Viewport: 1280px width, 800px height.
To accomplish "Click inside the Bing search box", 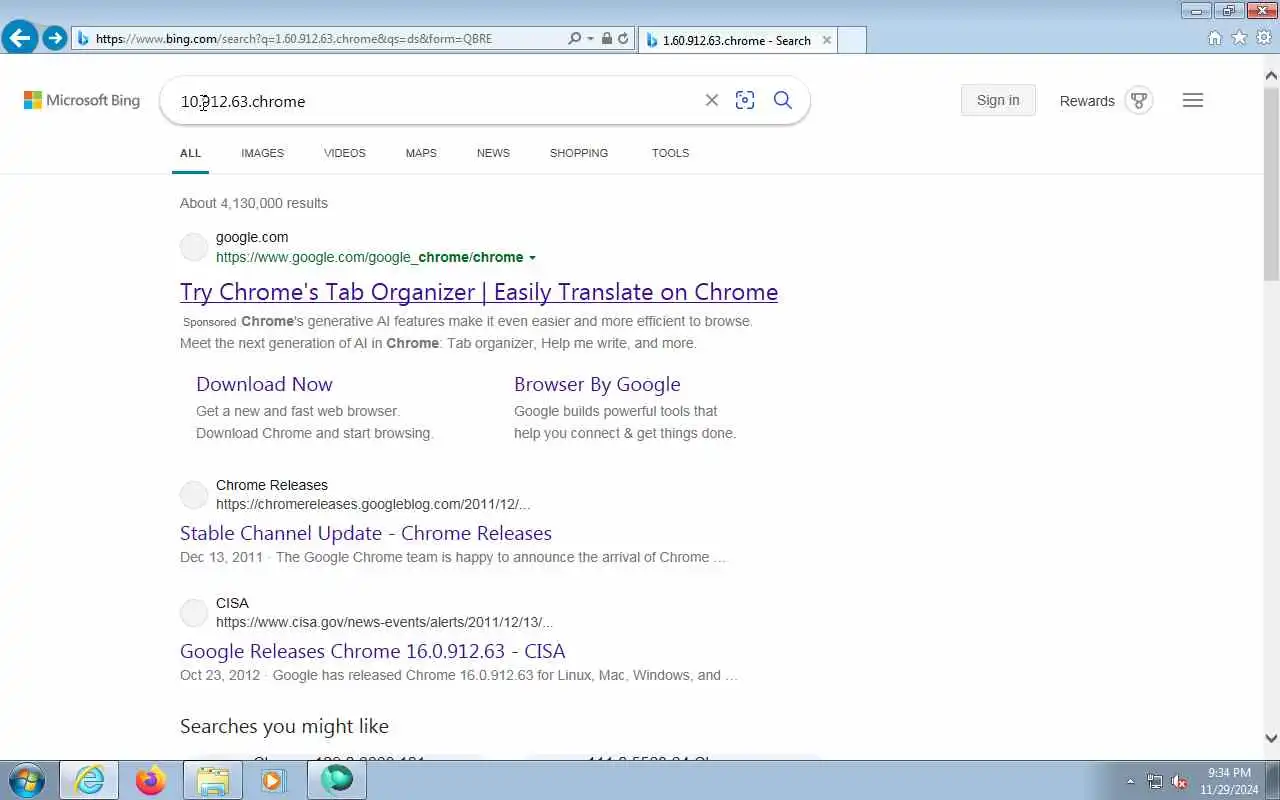I will coord(430,101).
